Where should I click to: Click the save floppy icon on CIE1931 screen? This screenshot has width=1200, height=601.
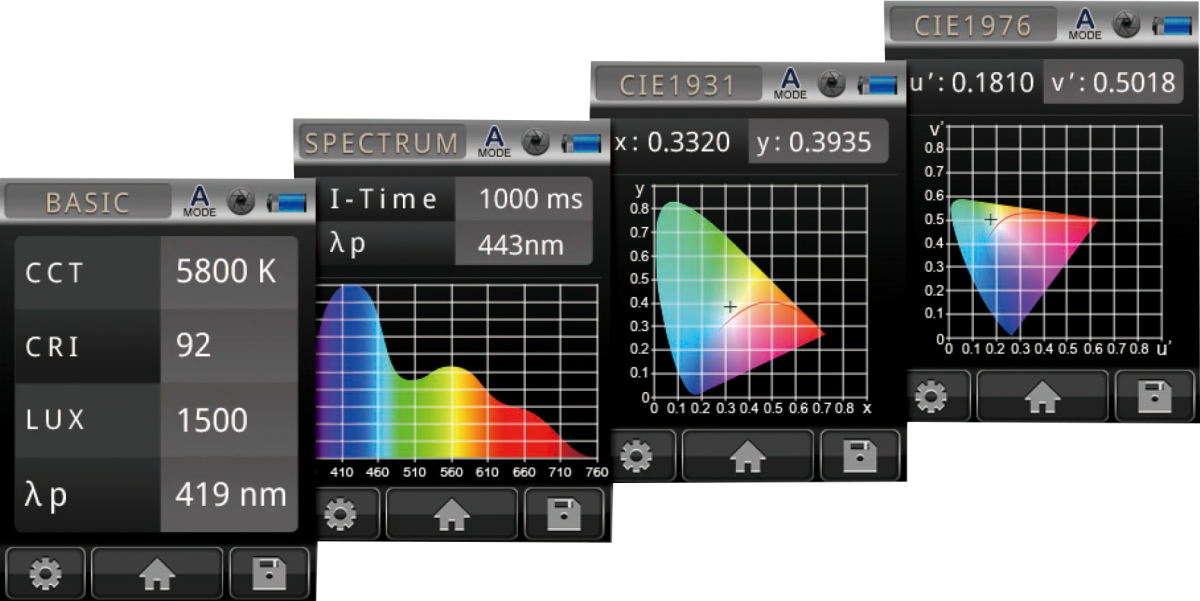pos(859,456)
